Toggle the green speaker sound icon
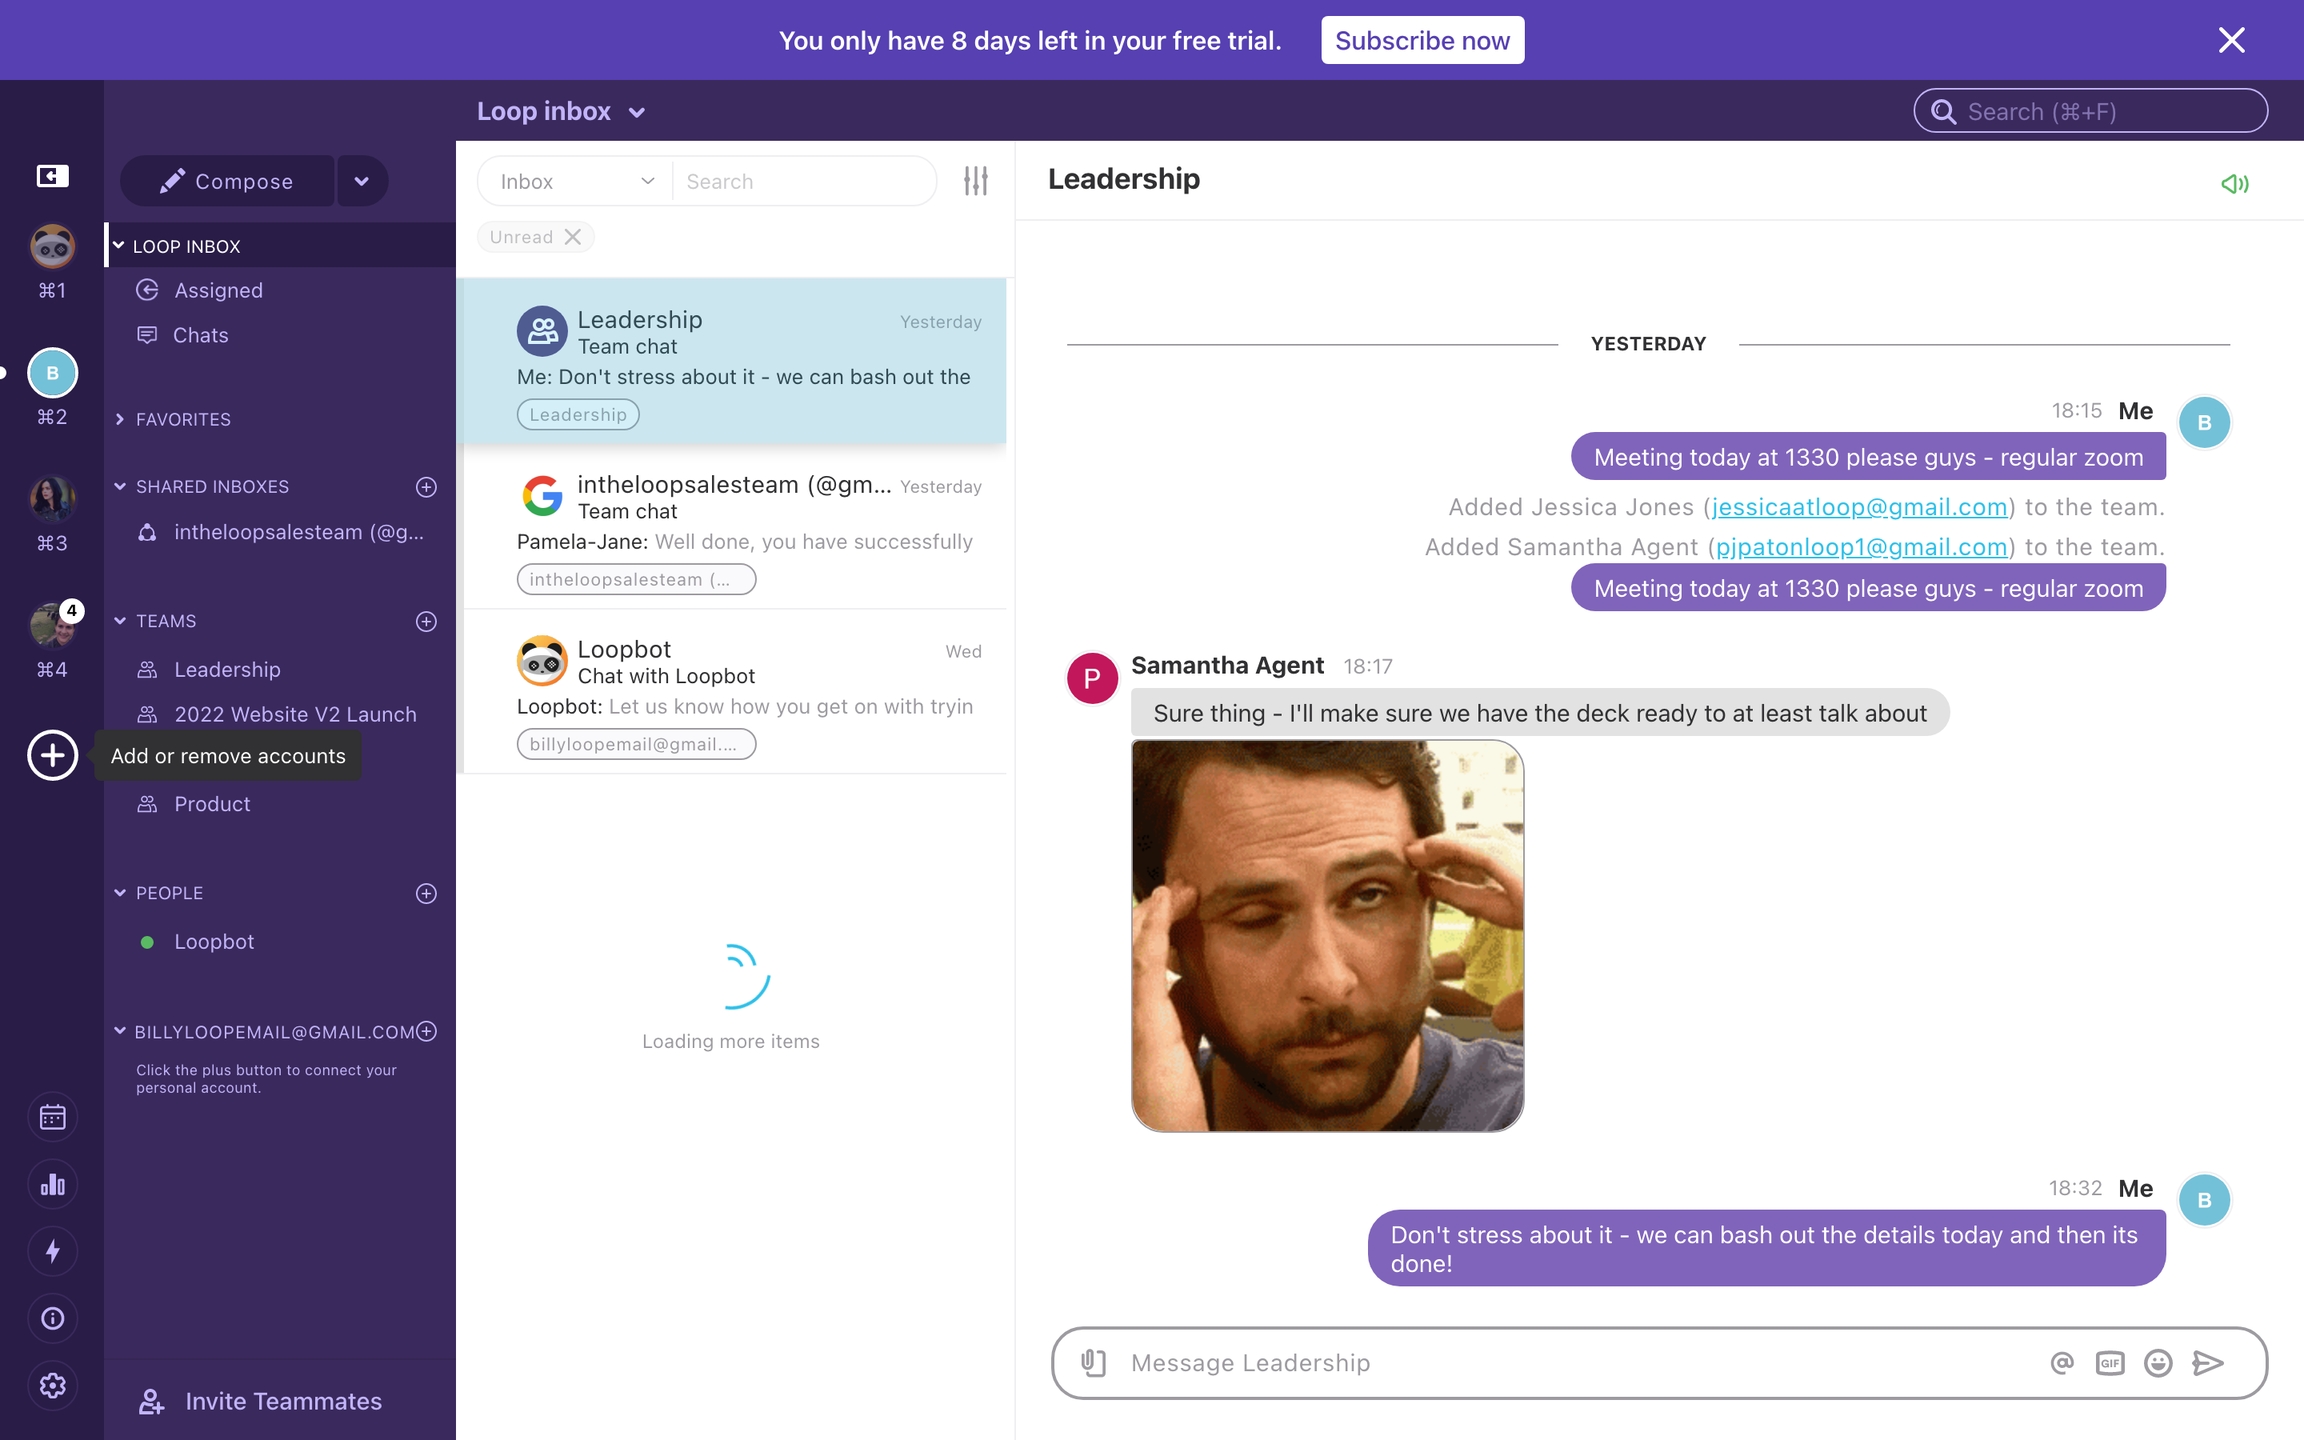Screen dimensions: 2304x1440 [2234, 184]
